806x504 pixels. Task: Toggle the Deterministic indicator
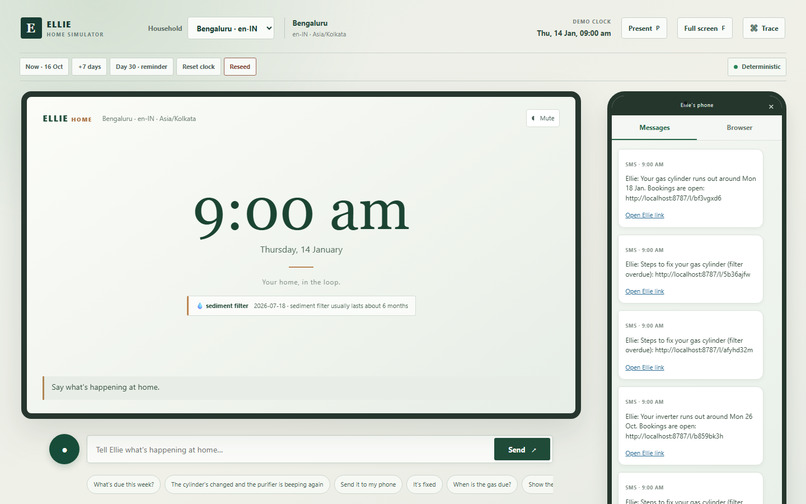[x=757, y=67]
